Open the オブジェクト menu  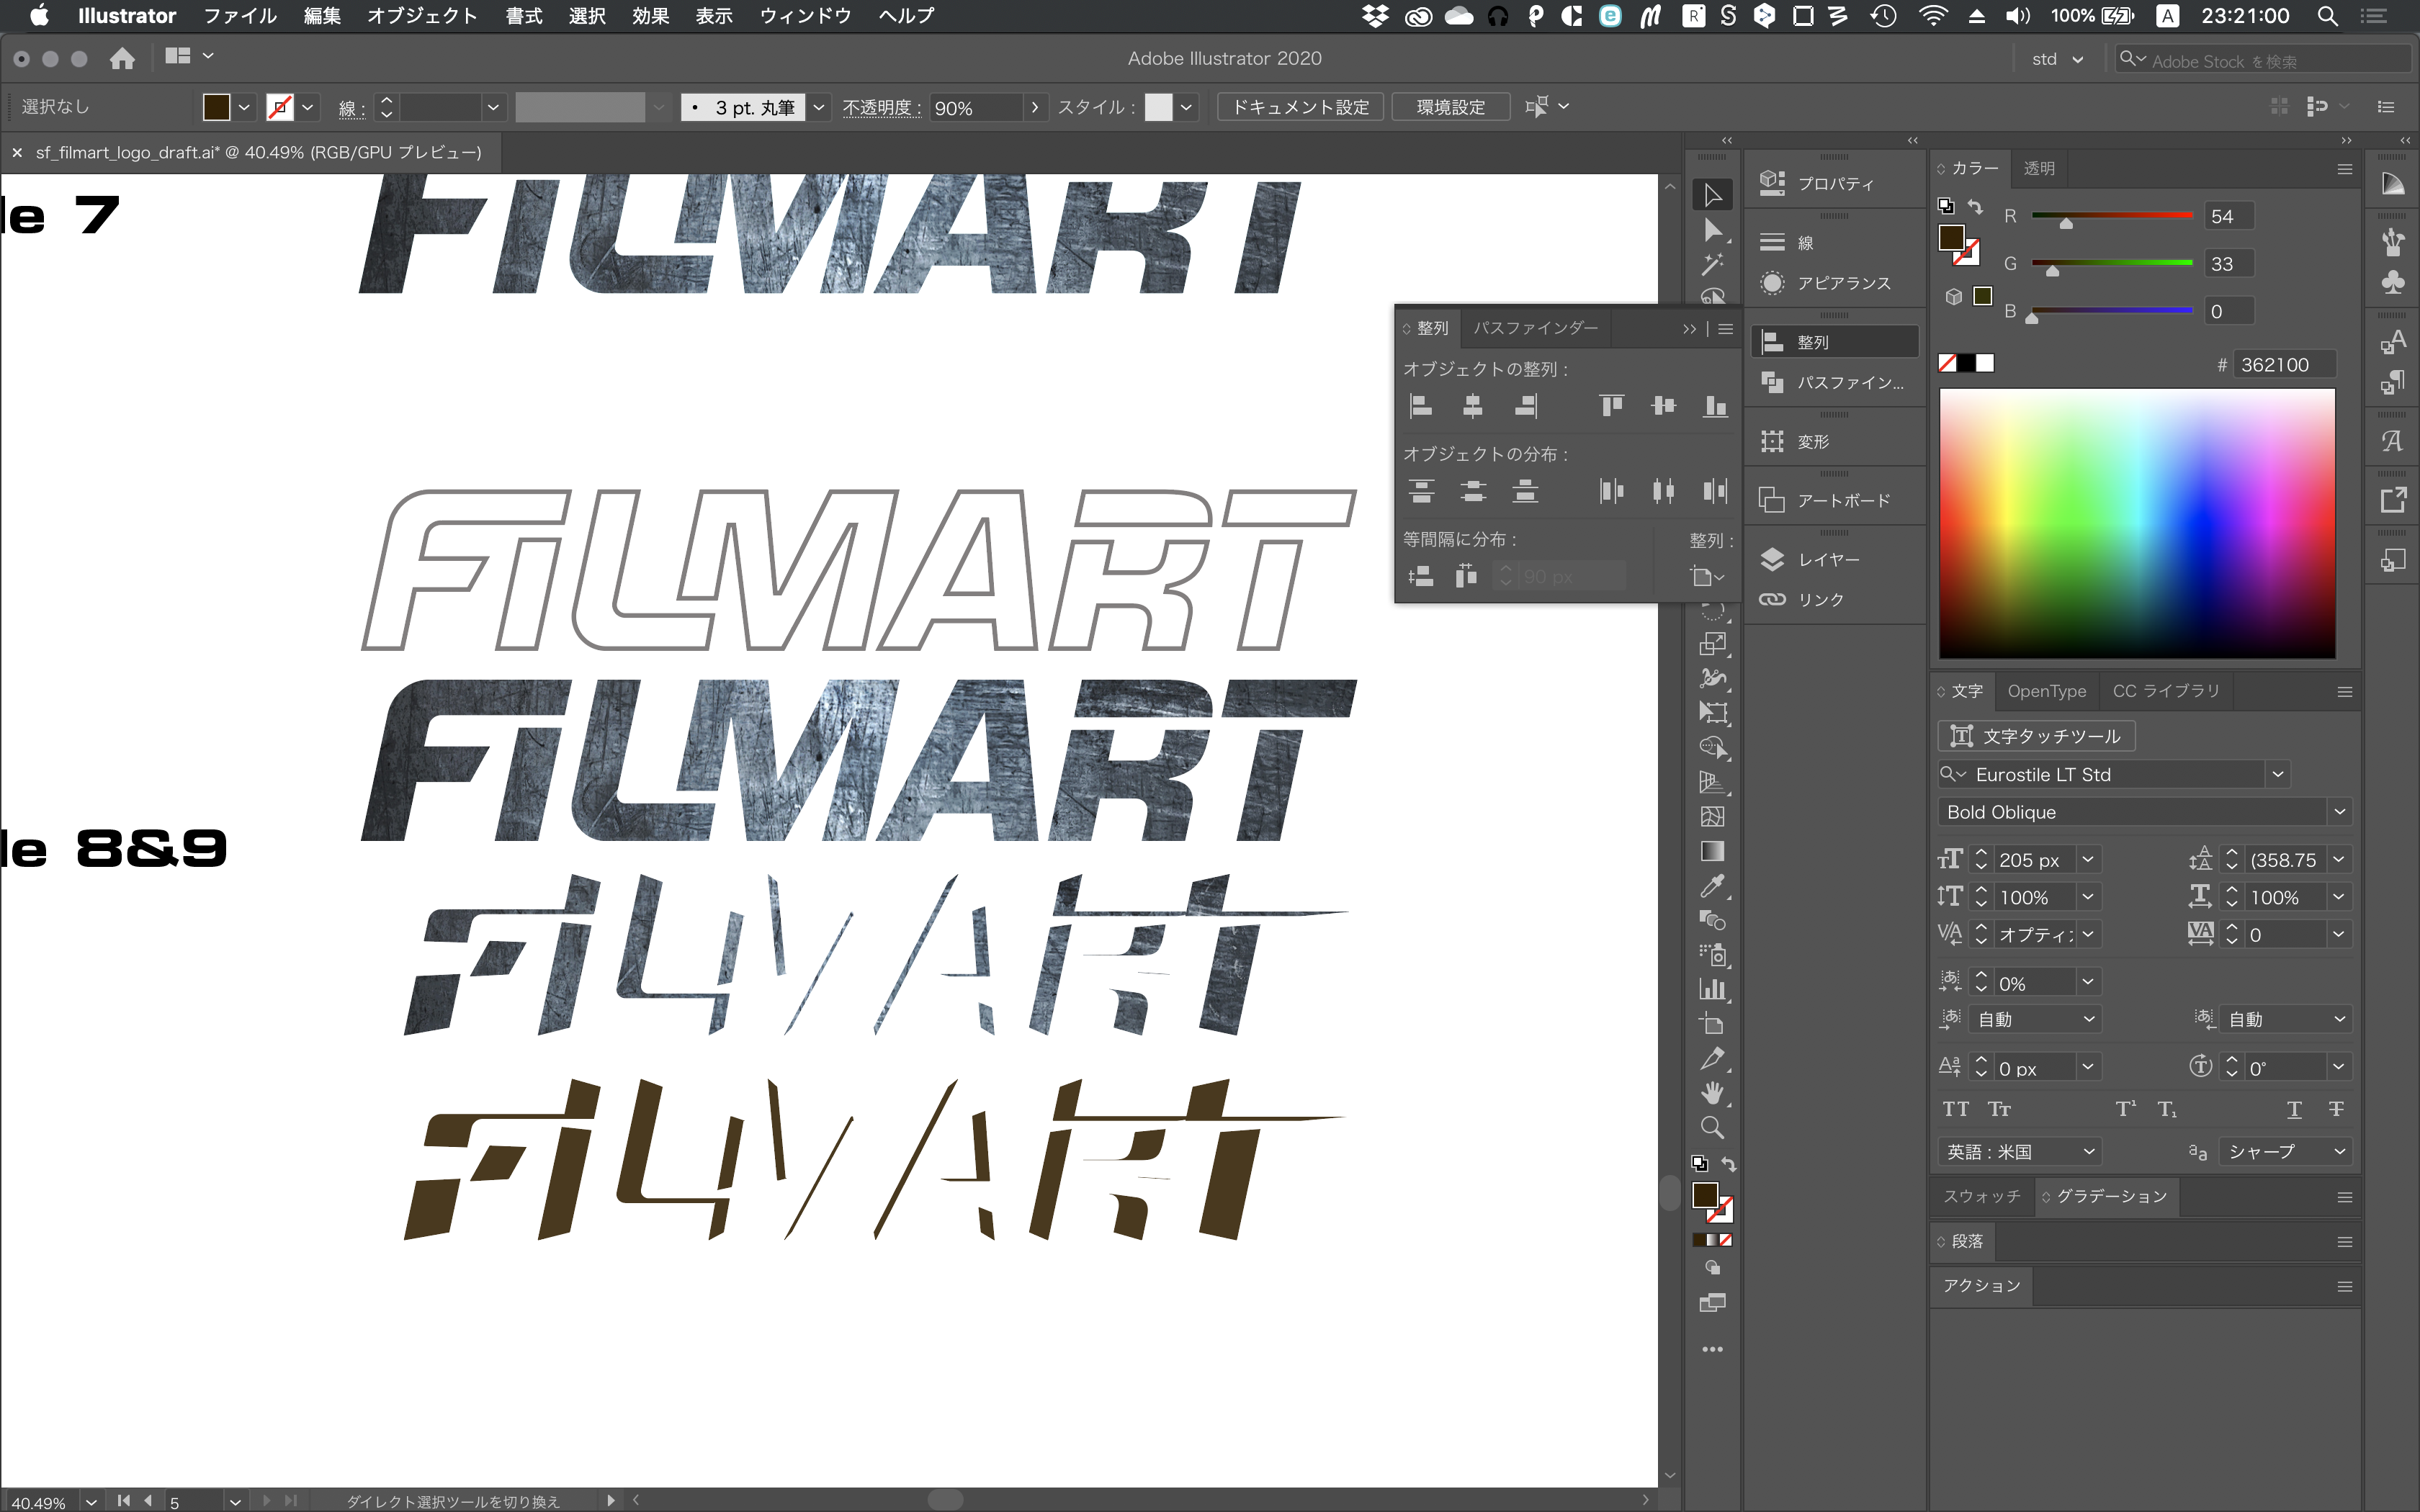[x=422, y=15]
